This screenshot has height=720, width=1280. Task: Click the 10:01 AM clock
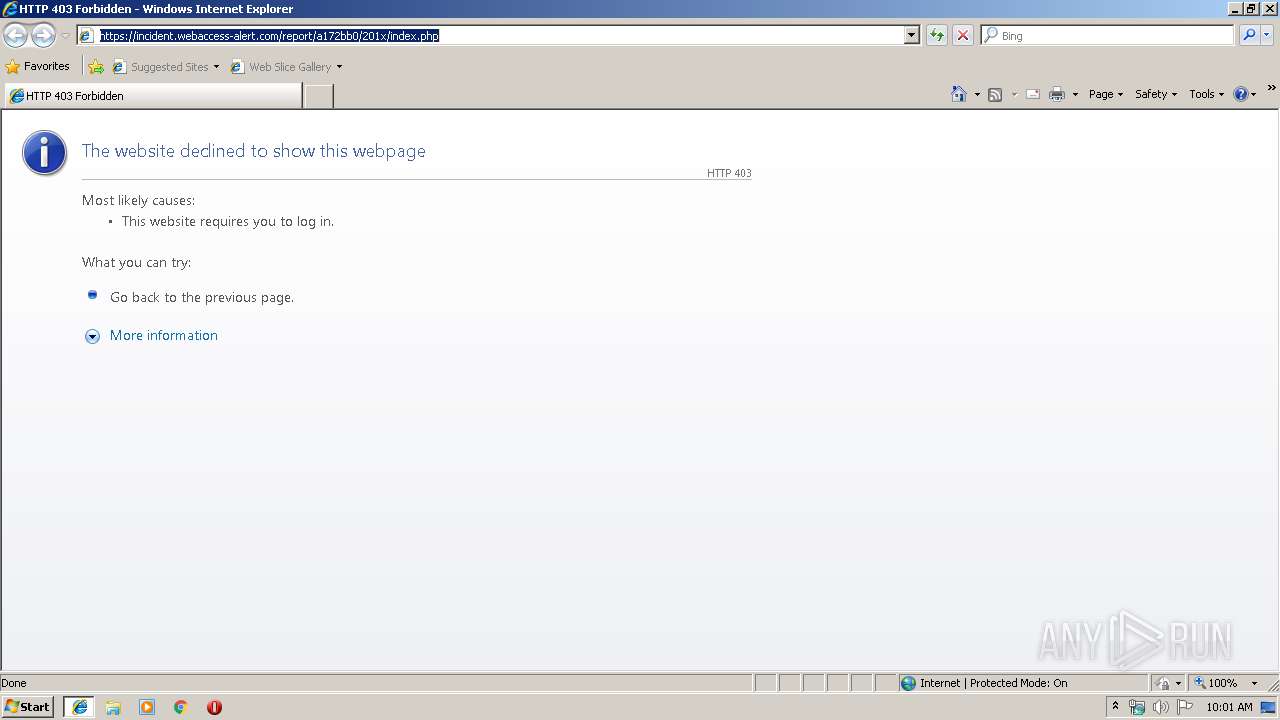coord(1229,707)
